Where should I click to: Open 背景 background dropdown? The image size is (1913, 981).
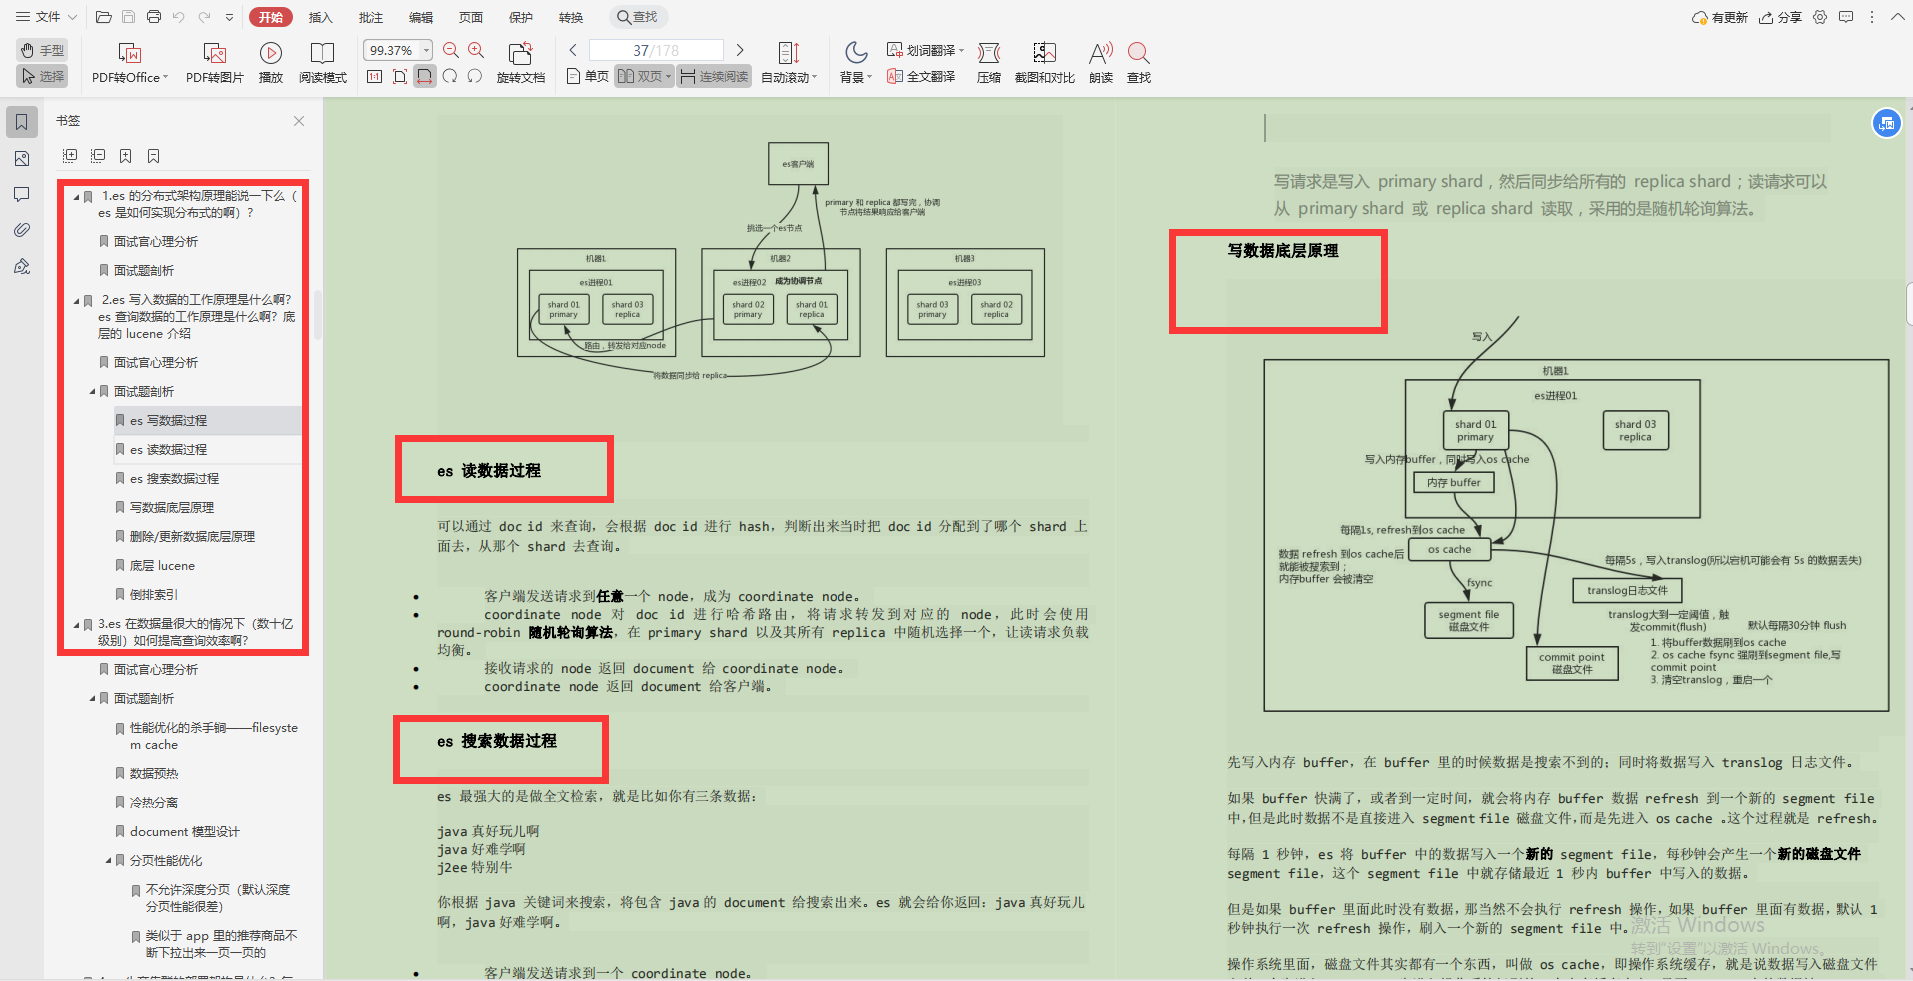coord(856,63)
